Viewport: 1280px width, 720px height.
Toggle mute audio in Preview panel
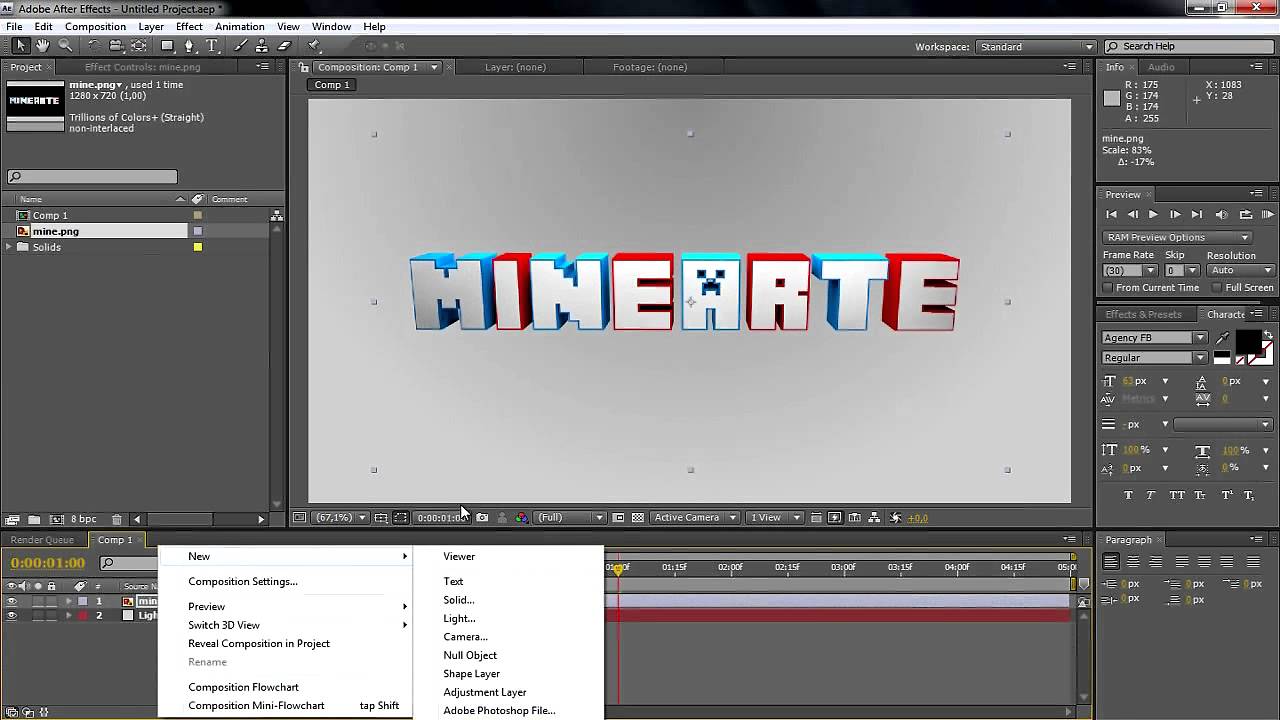tap(1221, 215)
